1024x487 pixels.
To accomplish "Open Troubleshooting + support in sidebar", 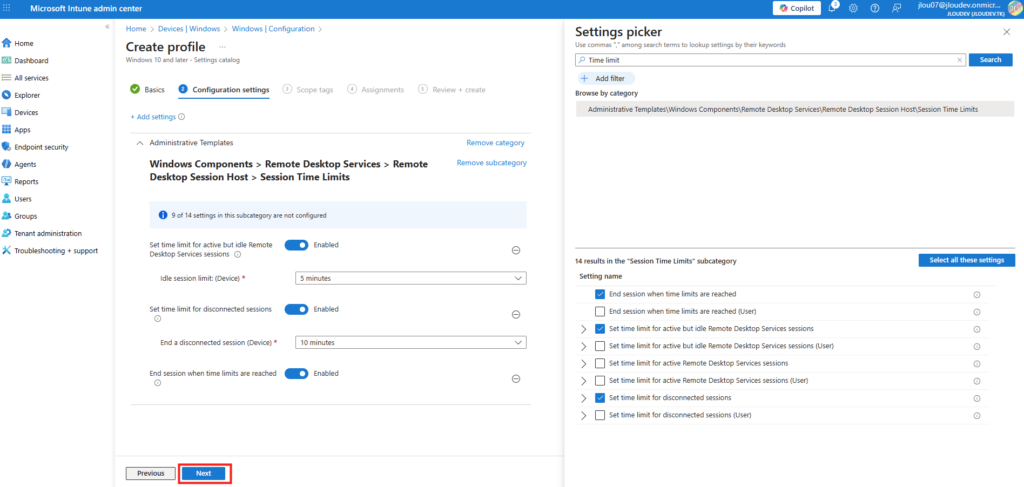I will pyautogui.click(x=56, y=250).
